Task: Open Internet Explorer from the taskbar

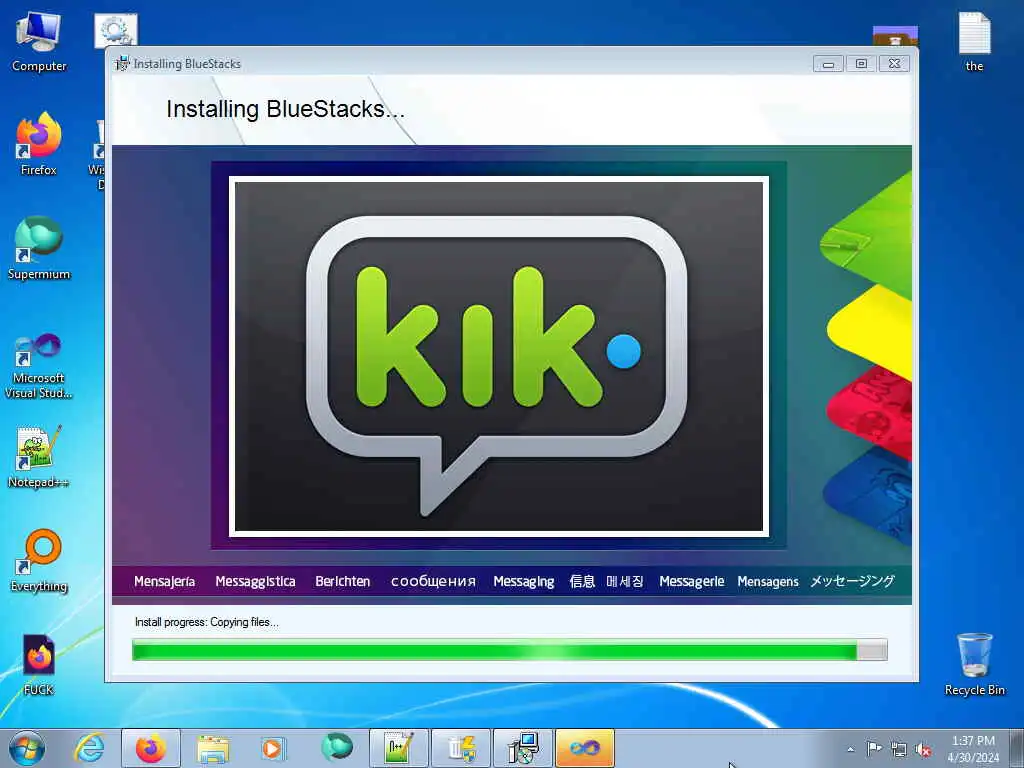Action: 89,748
